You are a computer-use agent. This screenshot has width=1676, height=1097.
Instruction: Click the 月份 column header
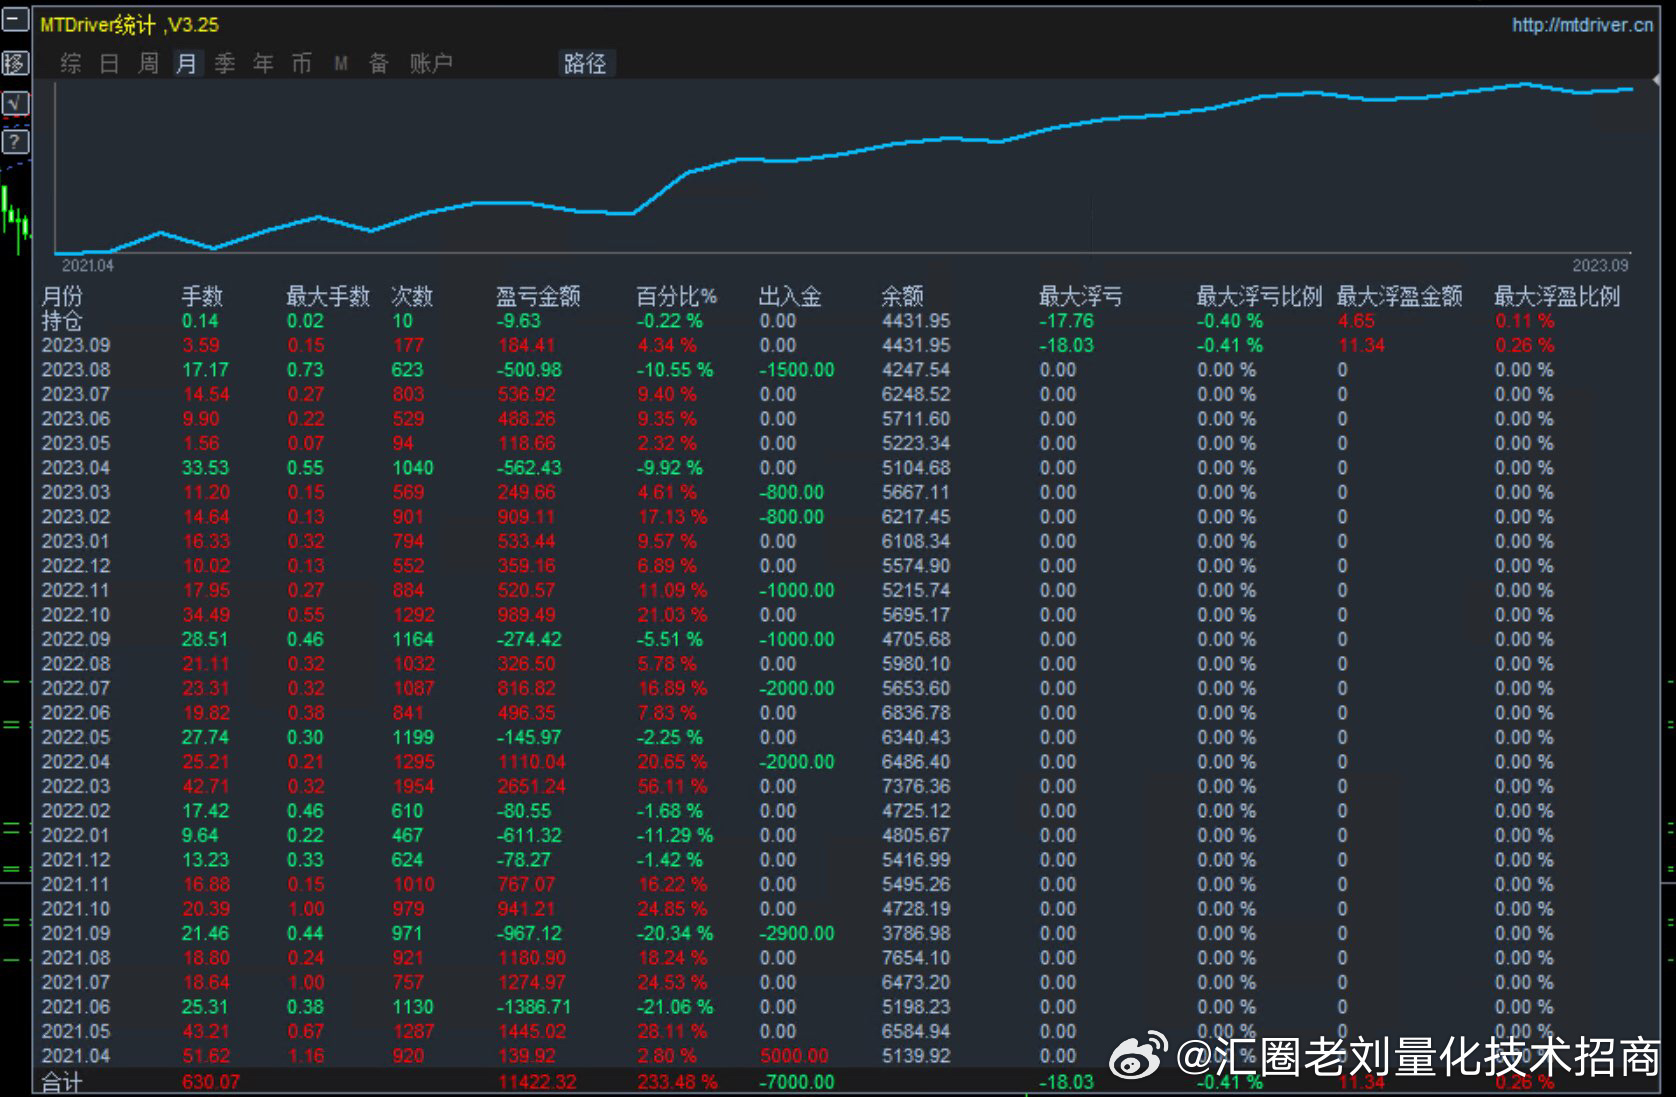(x=62, y=296)
